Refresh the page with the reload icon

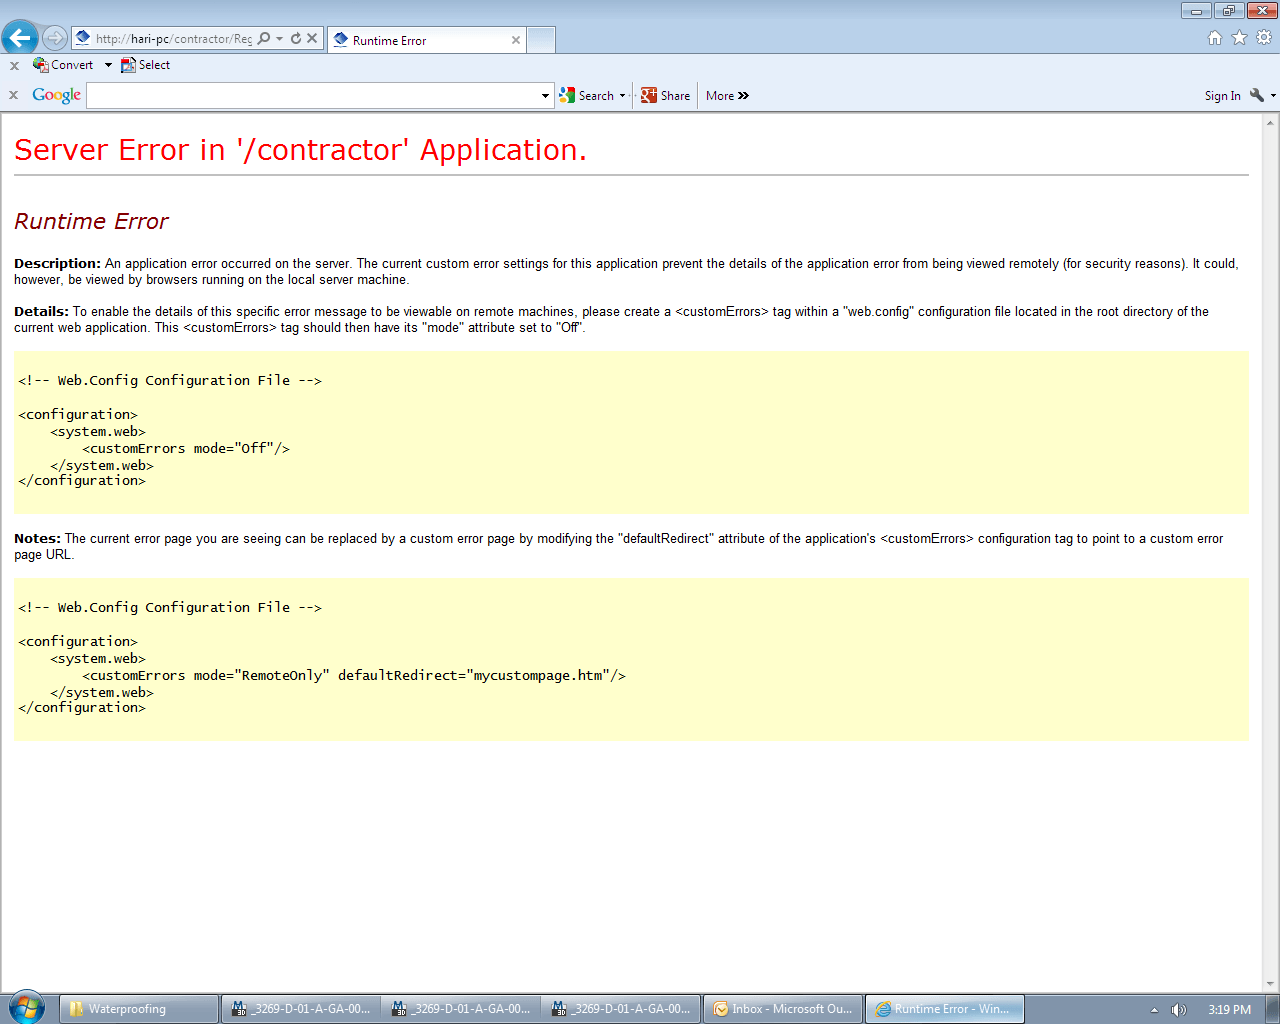296,38
